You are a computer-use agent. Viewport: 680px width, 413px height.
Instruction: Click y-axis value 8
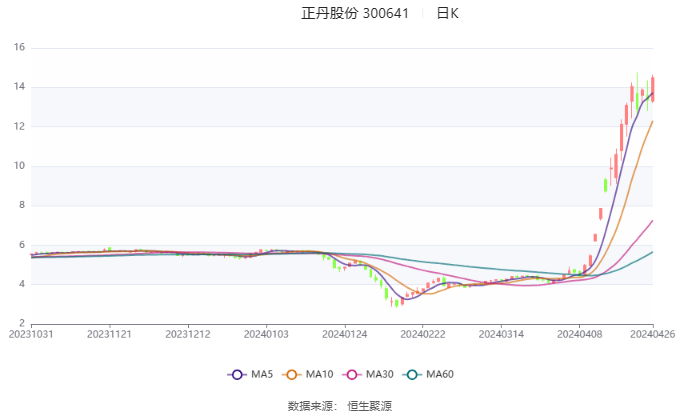click(x=22, y=205)
